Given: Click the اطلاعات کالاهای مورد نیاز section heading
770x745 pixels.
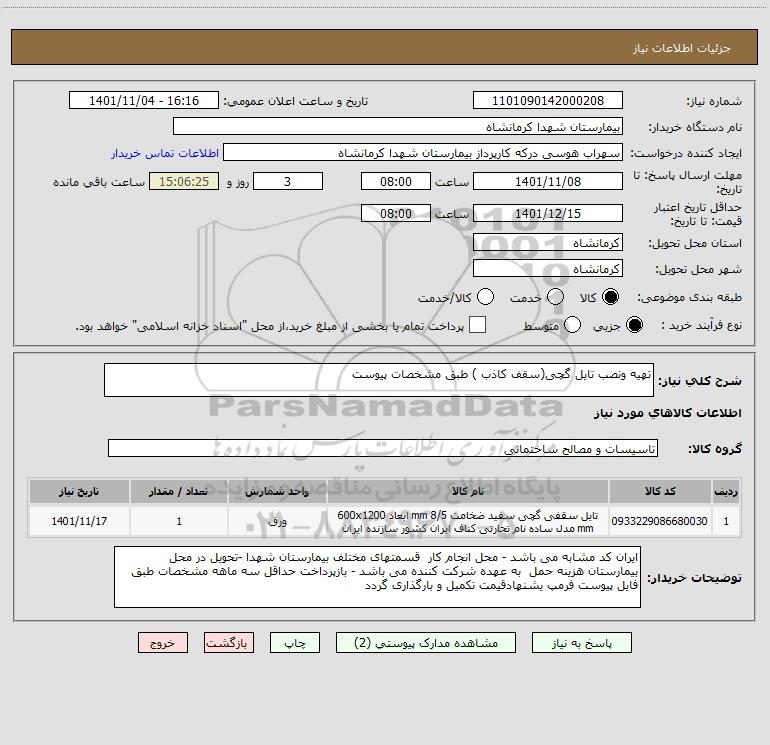Looking at the screenshot, I should (x=668, y=413).
